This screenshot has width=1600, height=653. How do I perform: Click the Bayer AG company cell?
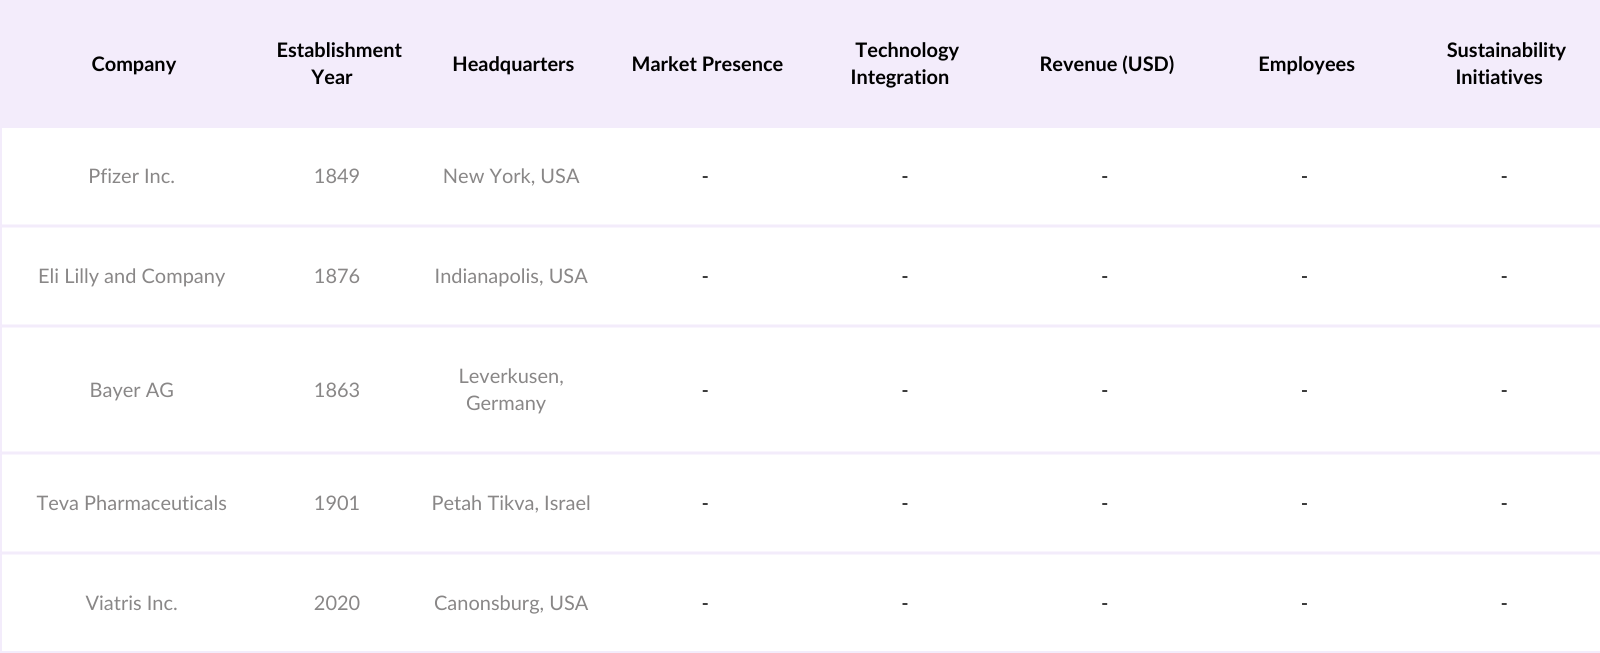point(131,390)
